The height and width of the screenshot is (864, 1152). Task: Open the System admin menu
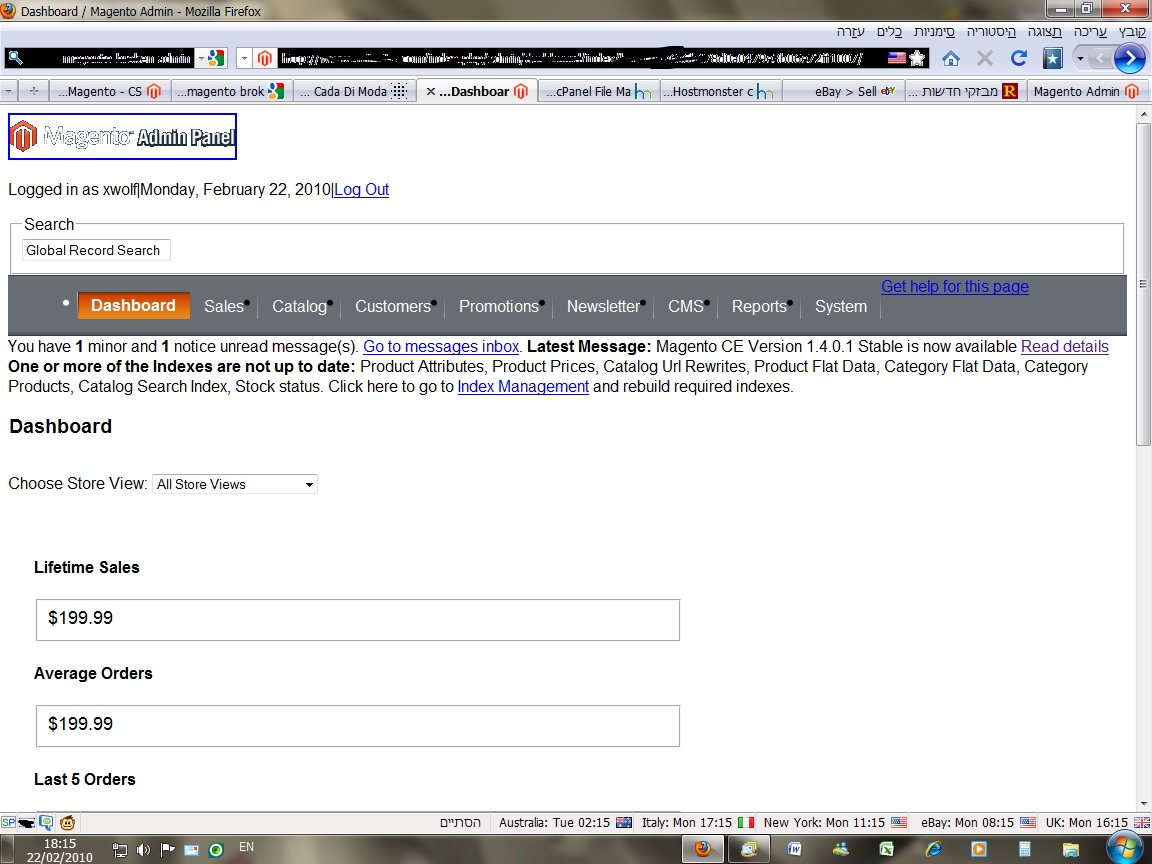840,306
